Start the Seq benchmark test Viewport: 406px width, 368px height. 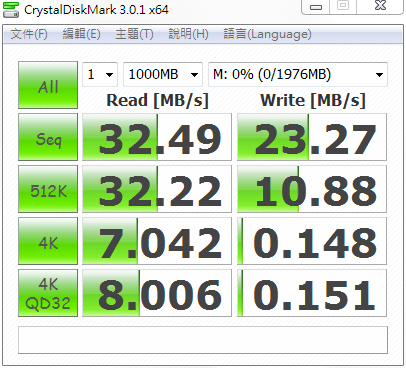tap(48, 137)
